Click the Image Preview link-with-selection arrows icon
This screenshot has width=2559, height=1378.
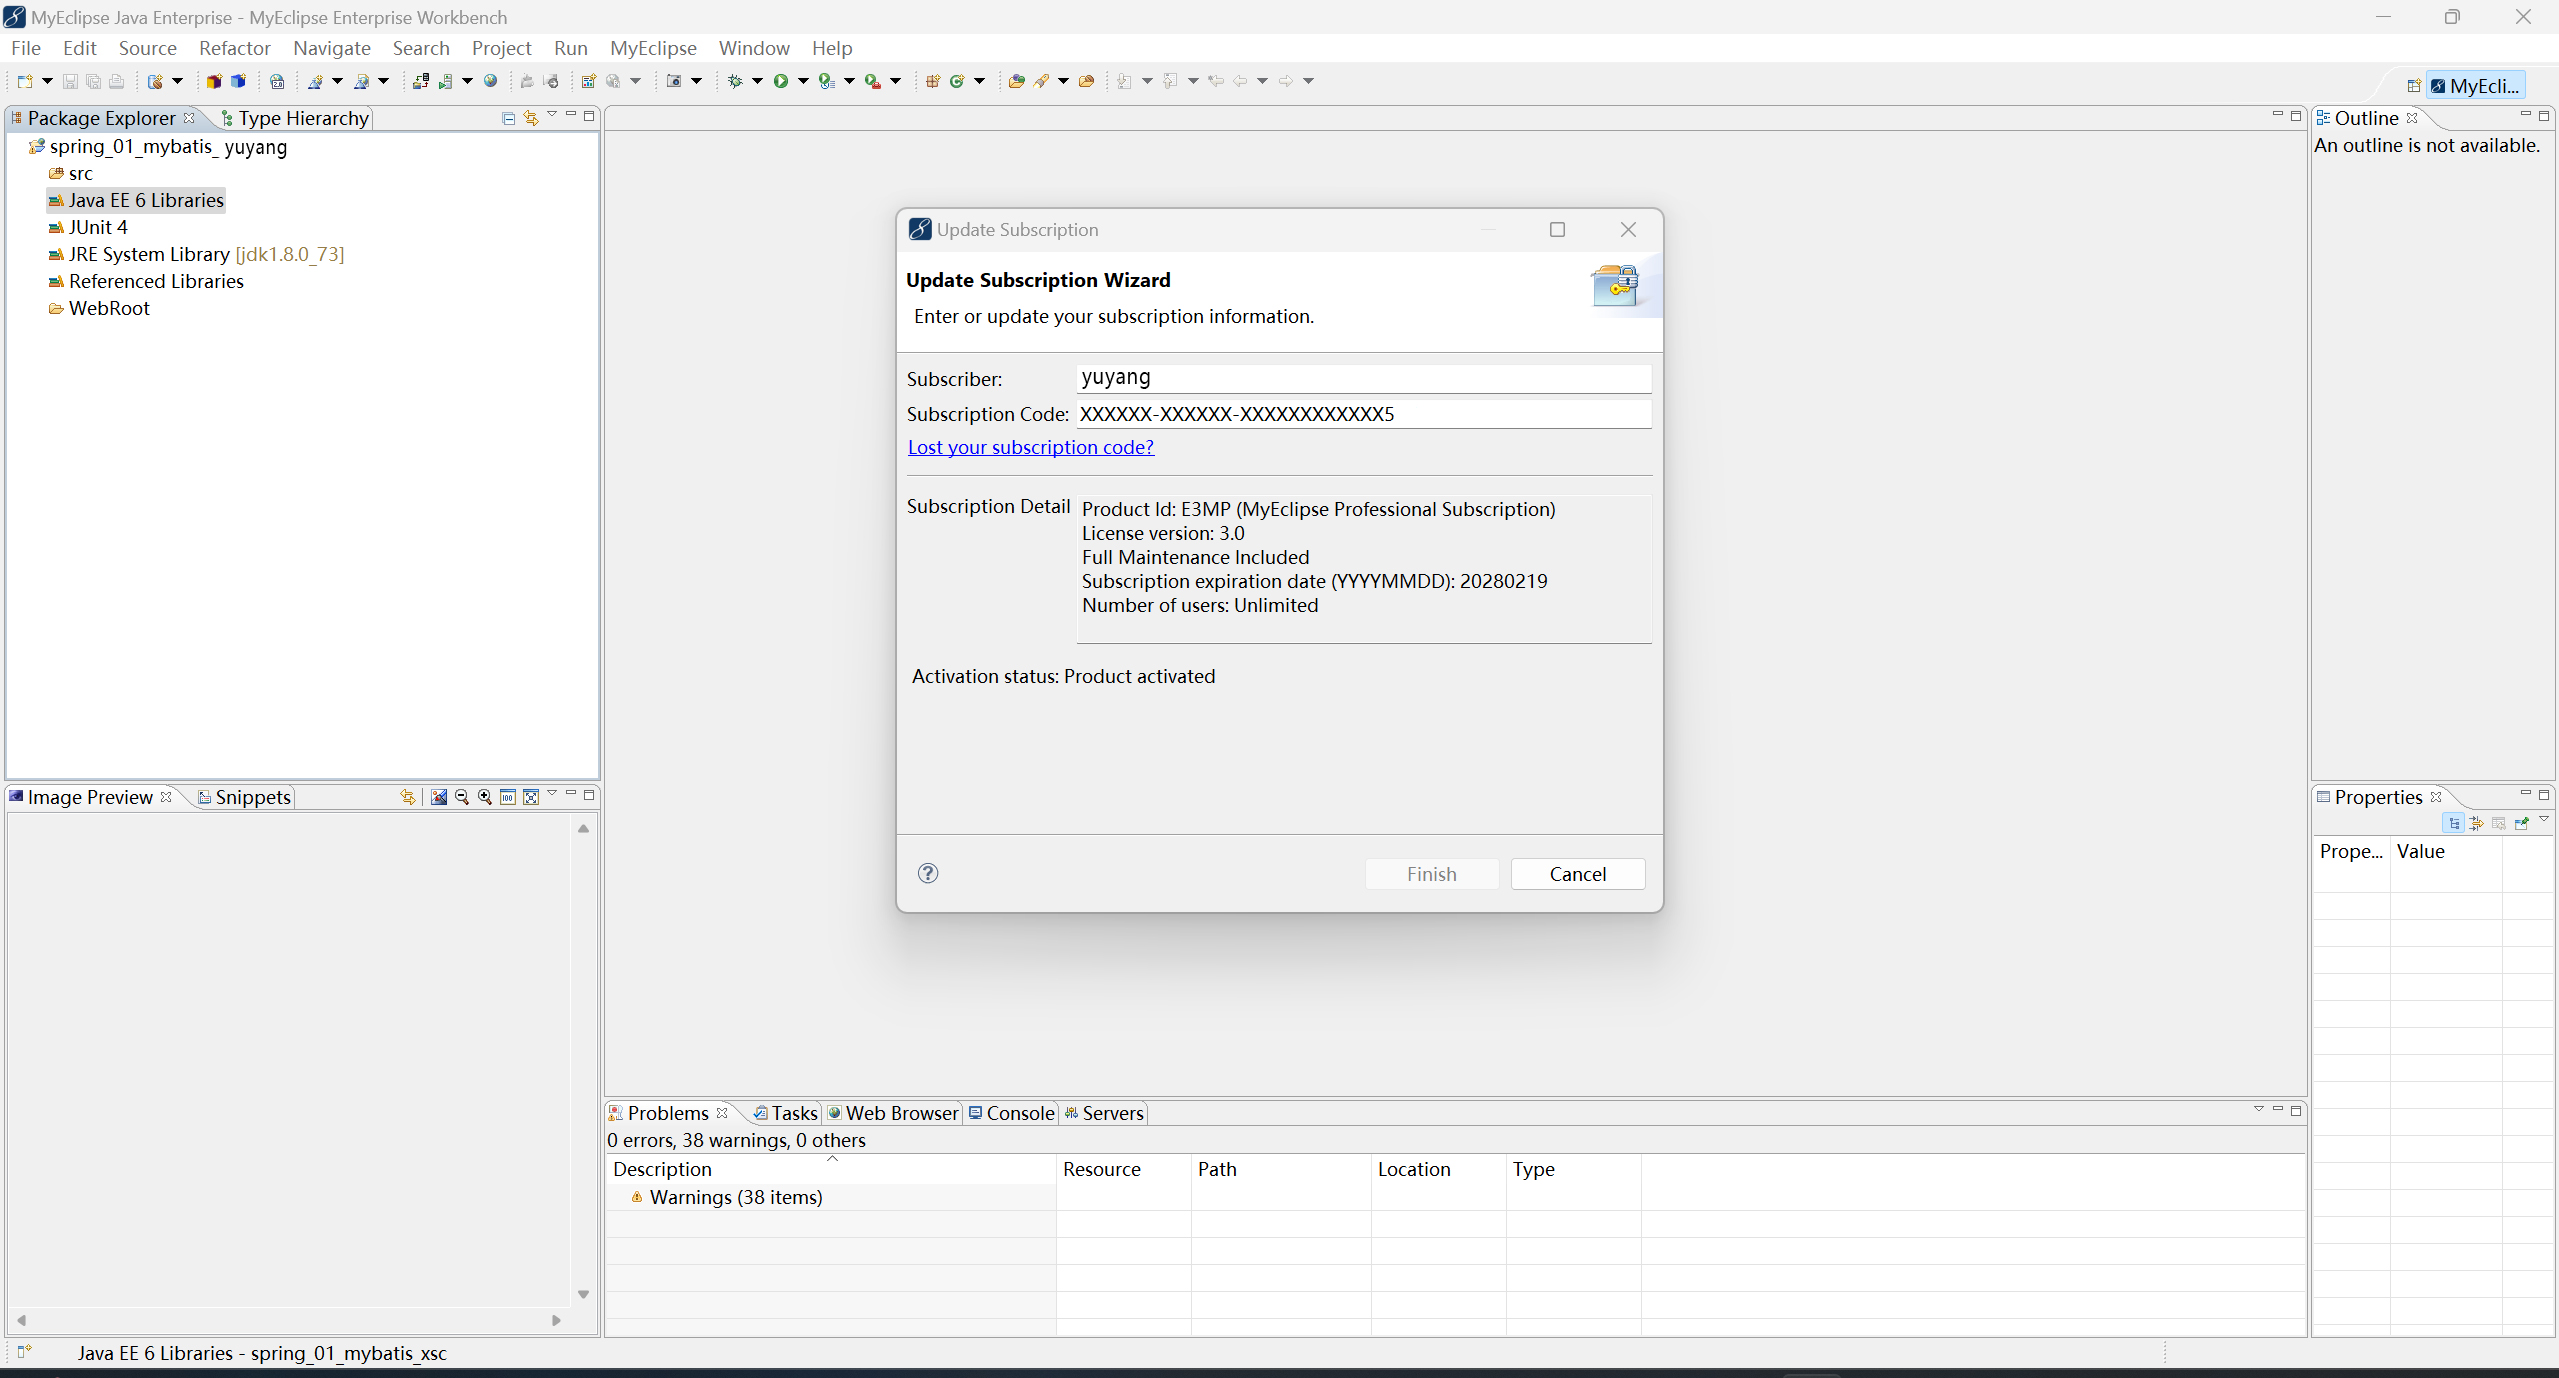[408, 797]
